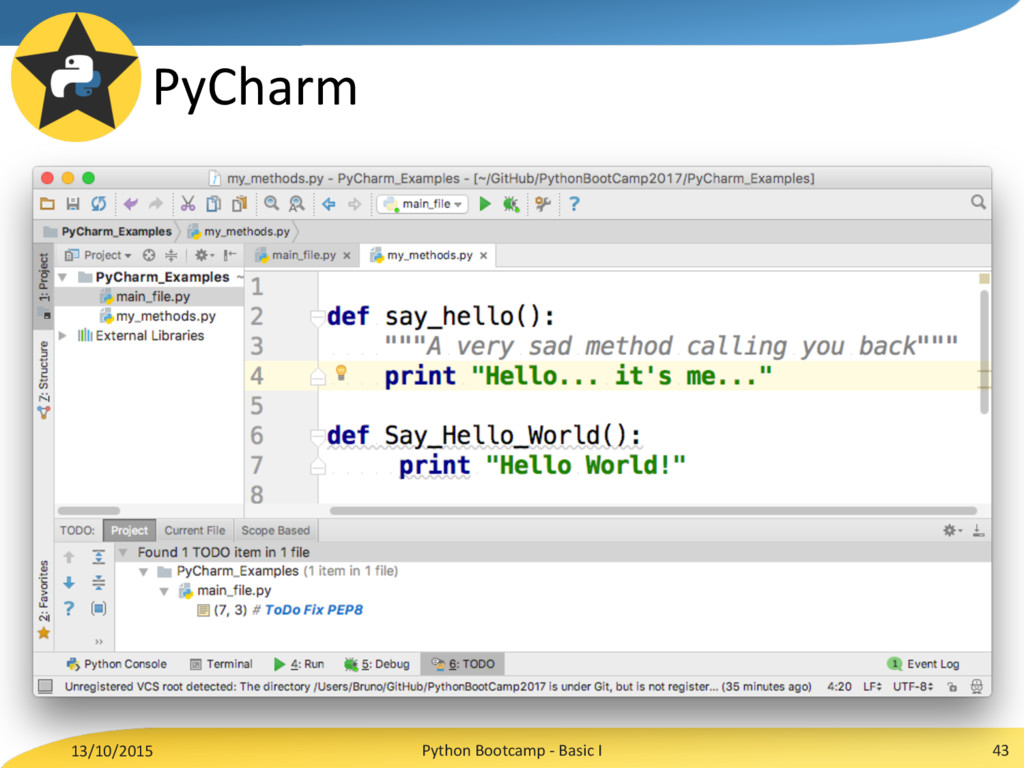Click the 6: TODO tool window button
The image size is (1024, 768).
[463, 664]
